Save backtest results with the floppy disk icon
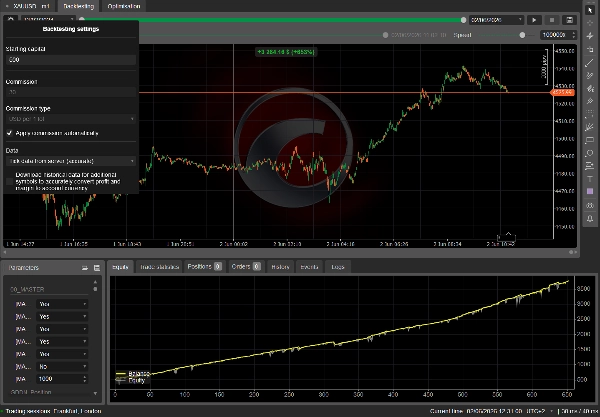 pos(569,20)
